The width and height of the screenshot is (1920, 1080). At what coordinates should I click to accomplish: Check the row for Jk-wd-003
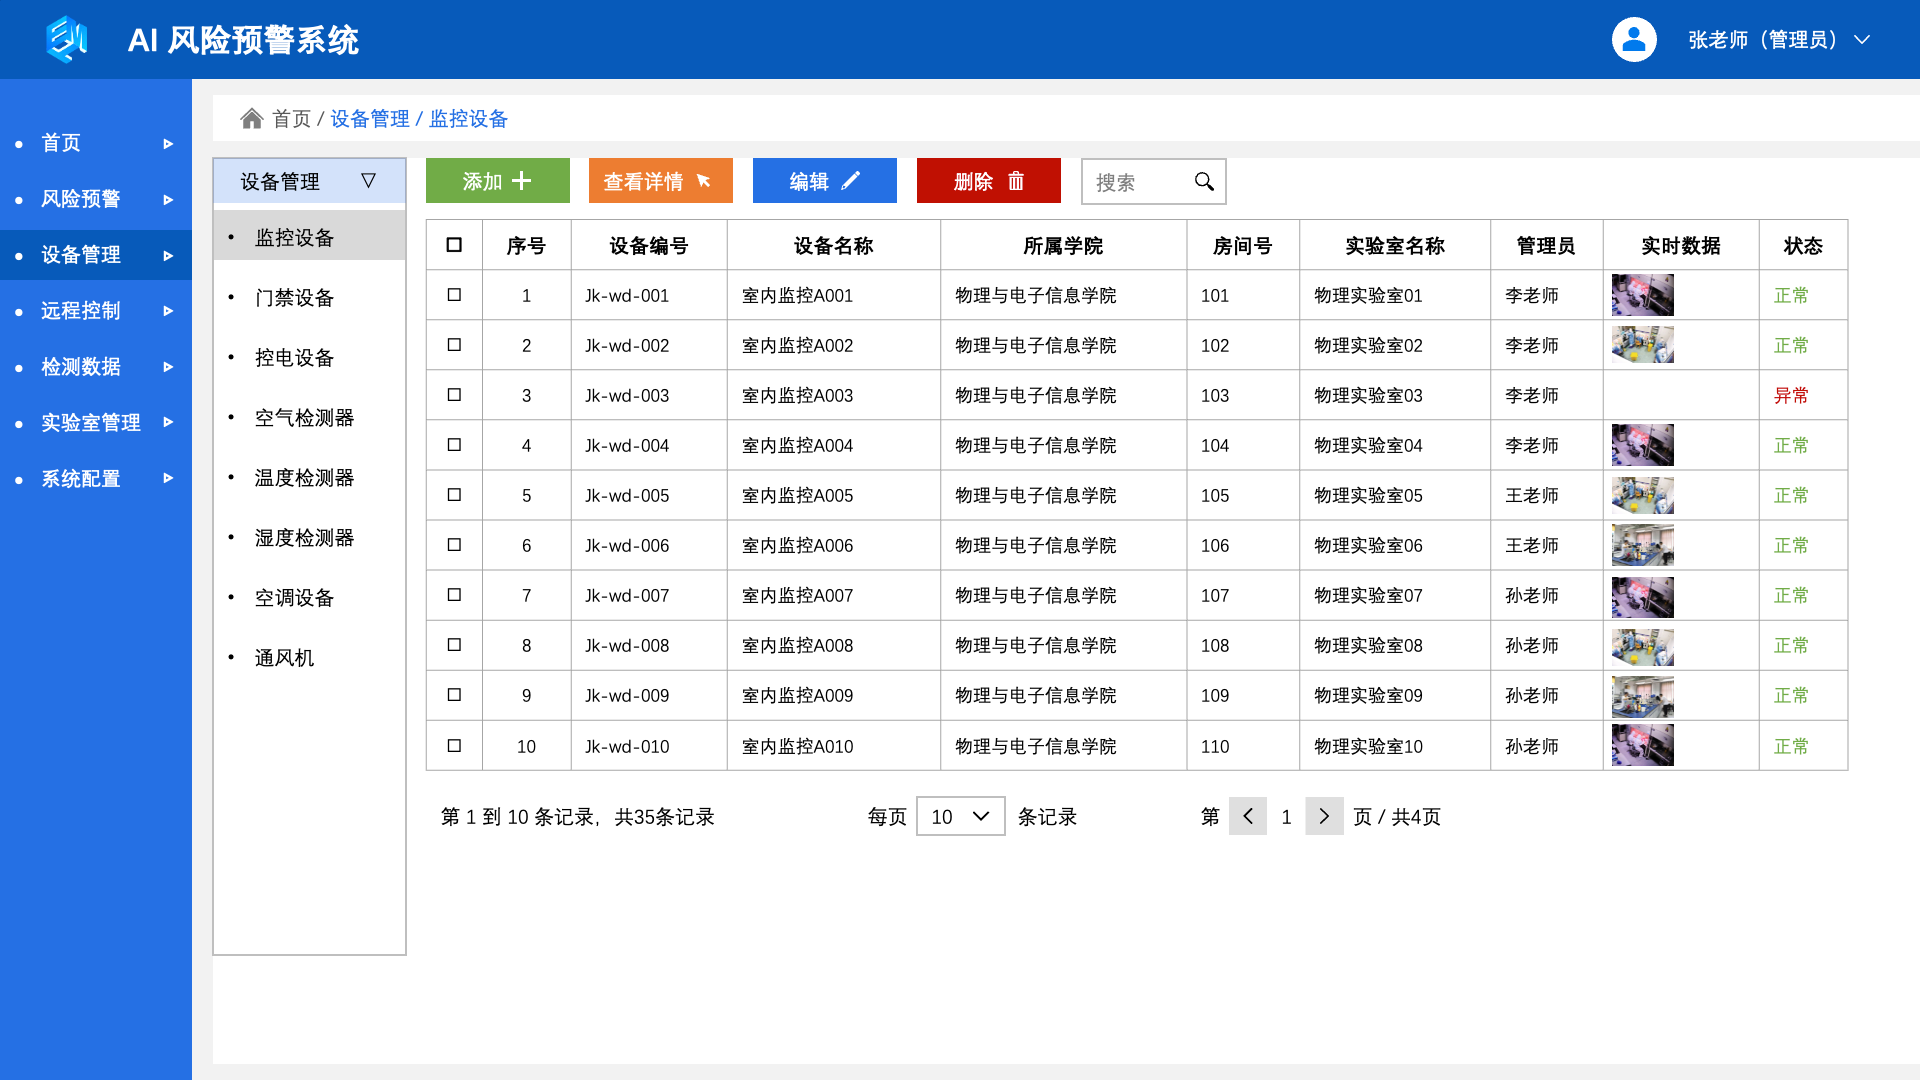(454, 395)
